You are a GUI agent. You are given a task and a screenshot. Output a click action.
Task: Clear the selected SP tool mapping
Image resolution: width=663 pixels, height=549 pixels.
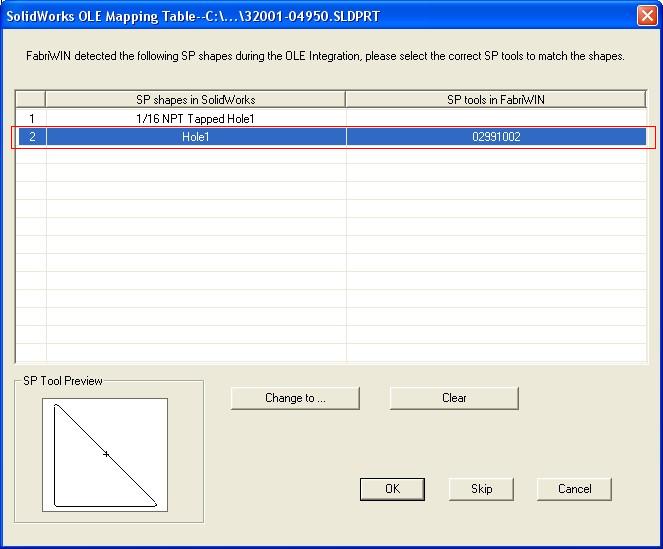[x=454, y=398]
